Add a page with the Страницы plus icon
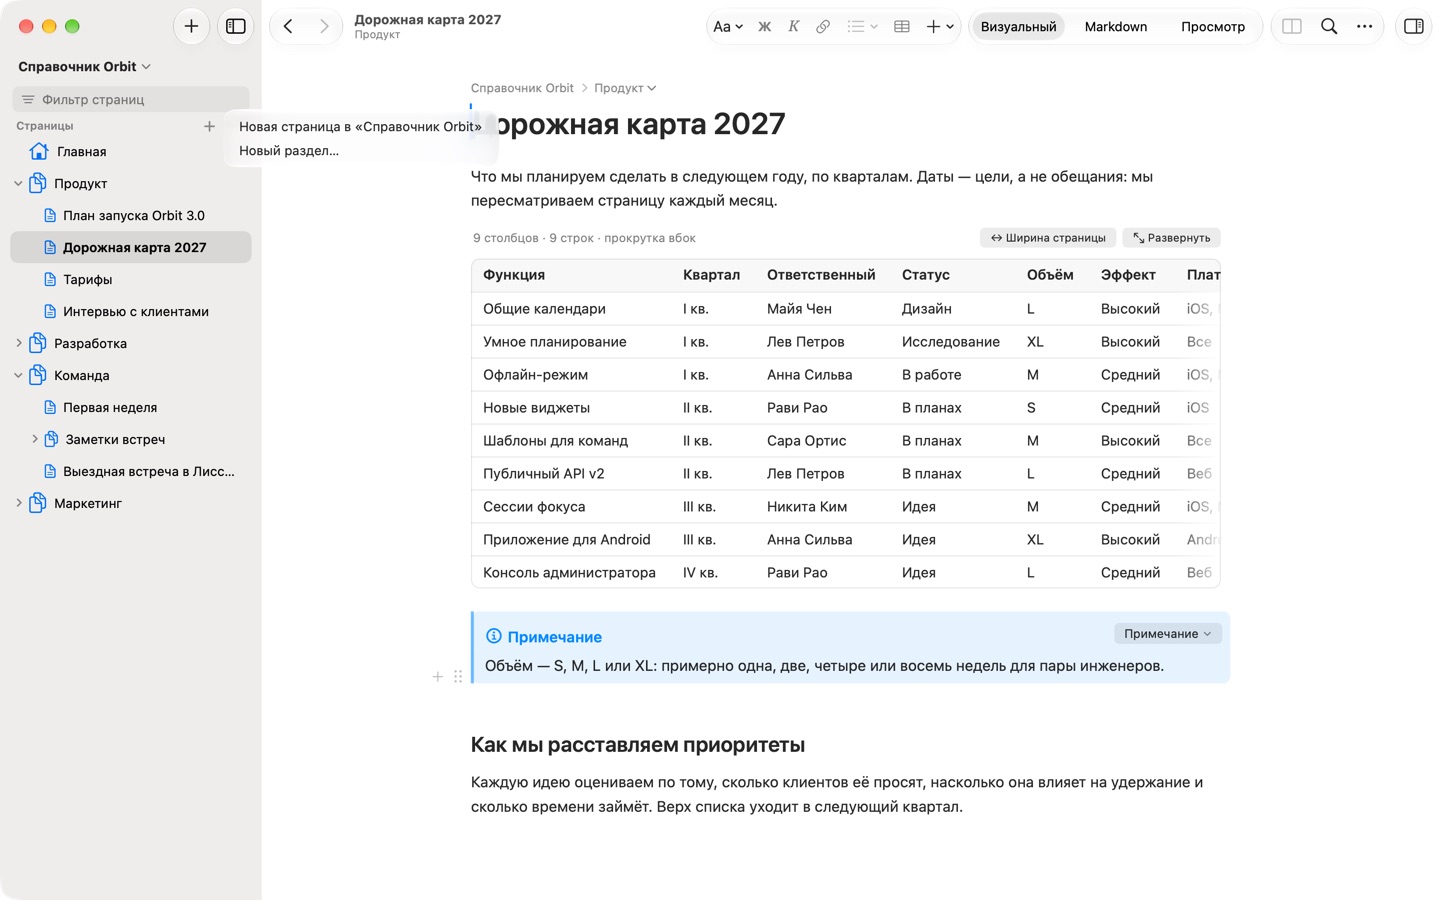The height and width of the screenshot is (900, 1440). [209, 126]
